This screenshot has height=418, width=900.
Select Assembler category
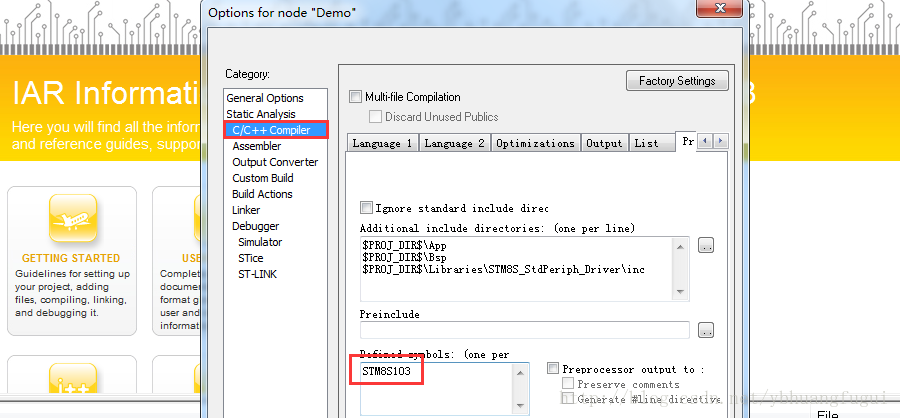(257, 146)
